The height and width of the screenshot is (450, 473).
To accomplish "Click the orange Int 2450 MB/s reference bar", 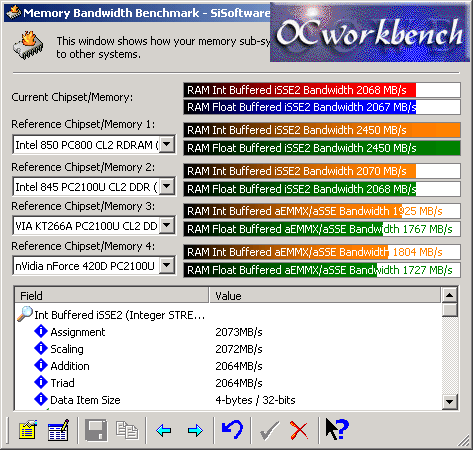I will point(322,130).
